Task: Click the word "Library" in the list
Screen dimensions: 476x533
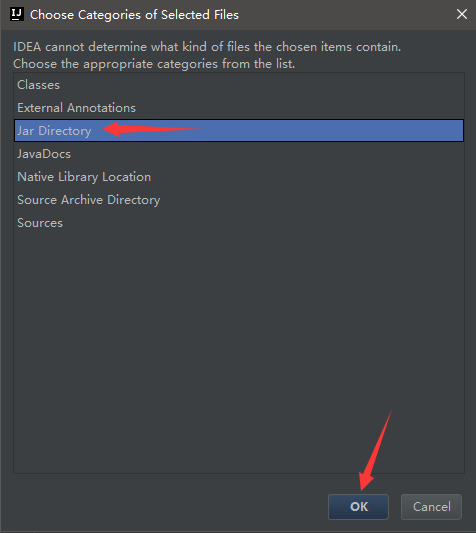Action: (x=78, y=177)
